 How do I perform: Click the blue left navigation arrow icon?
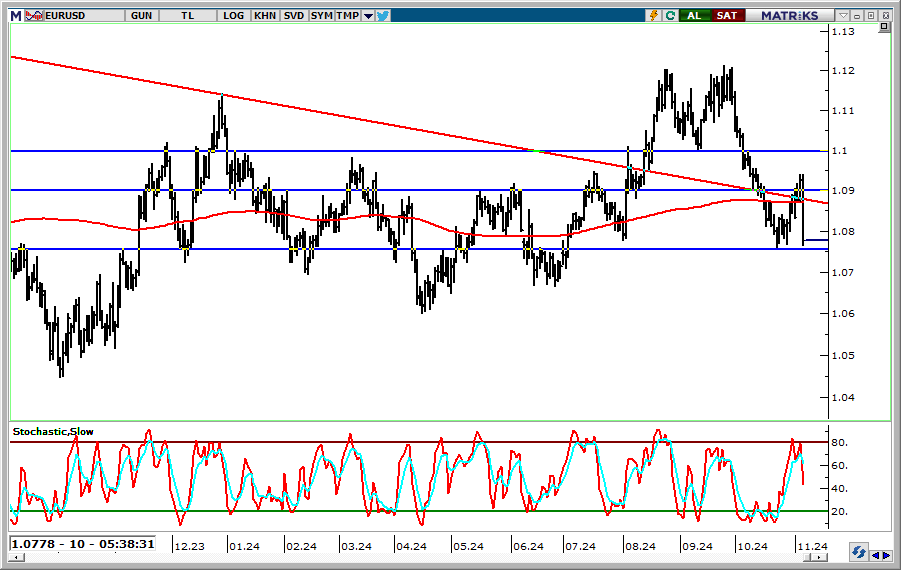pyautogui.click(x=876, y=555)
